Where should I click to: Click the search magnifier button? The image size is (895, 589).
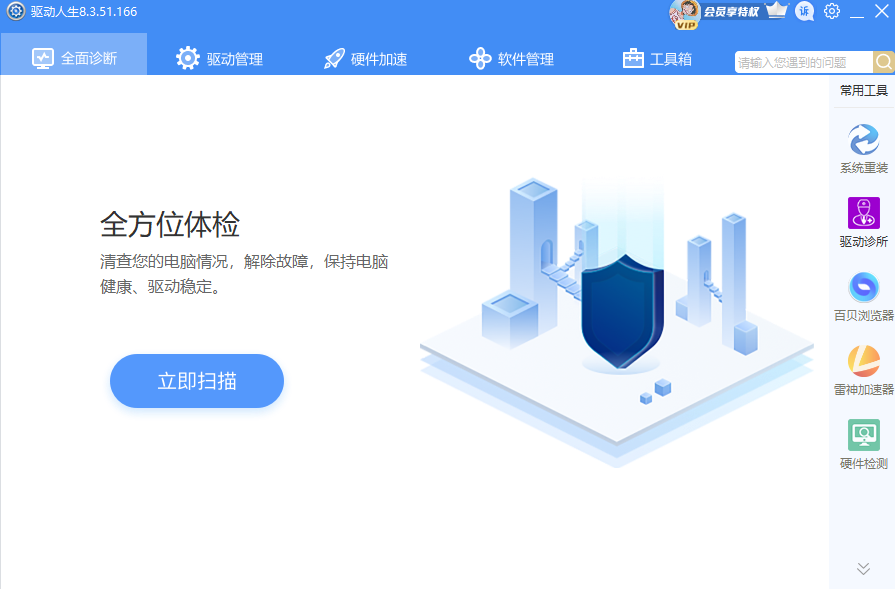tap(884, 62)
